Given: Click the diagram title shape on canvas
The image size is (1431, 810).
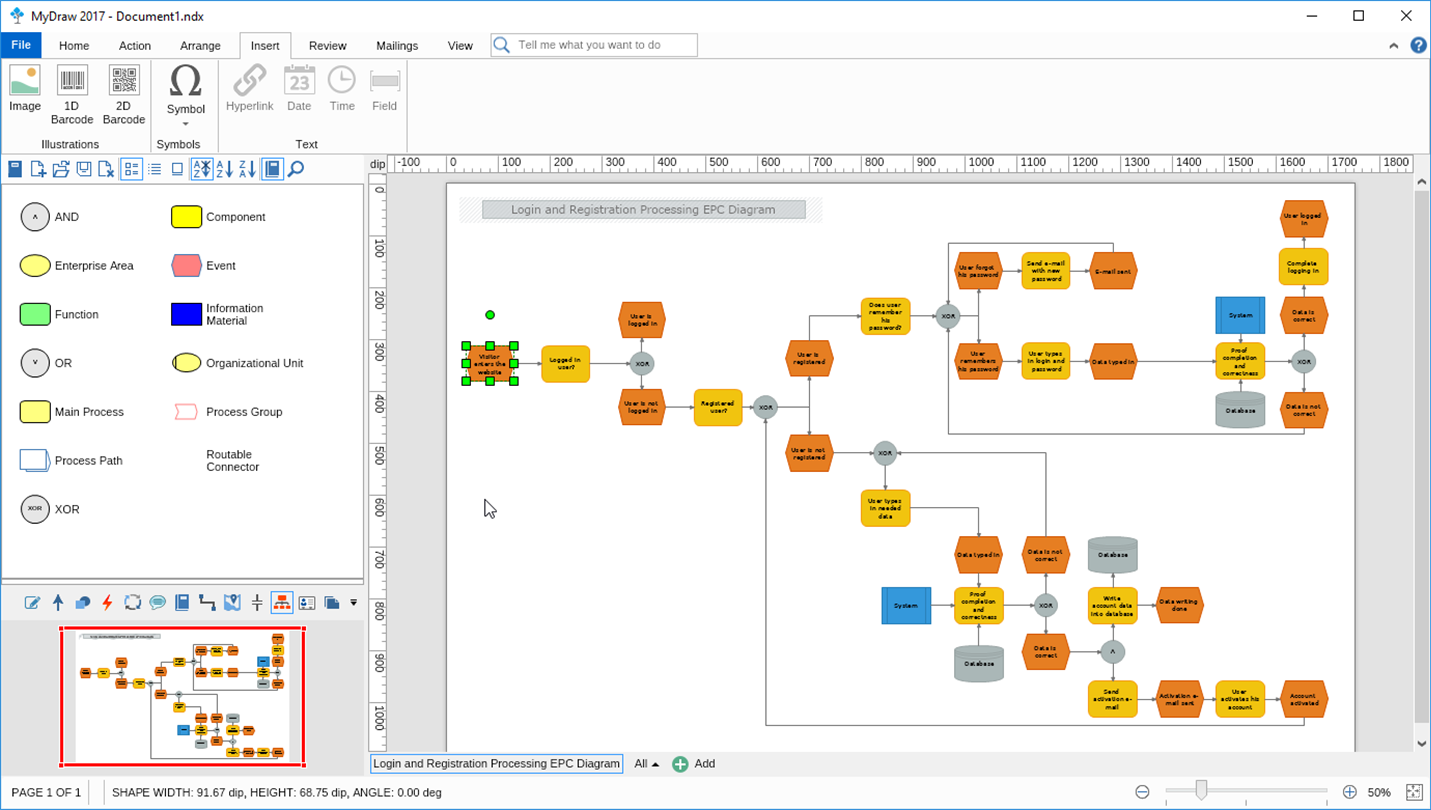Looking at the screenshot, I should (643, 210).
